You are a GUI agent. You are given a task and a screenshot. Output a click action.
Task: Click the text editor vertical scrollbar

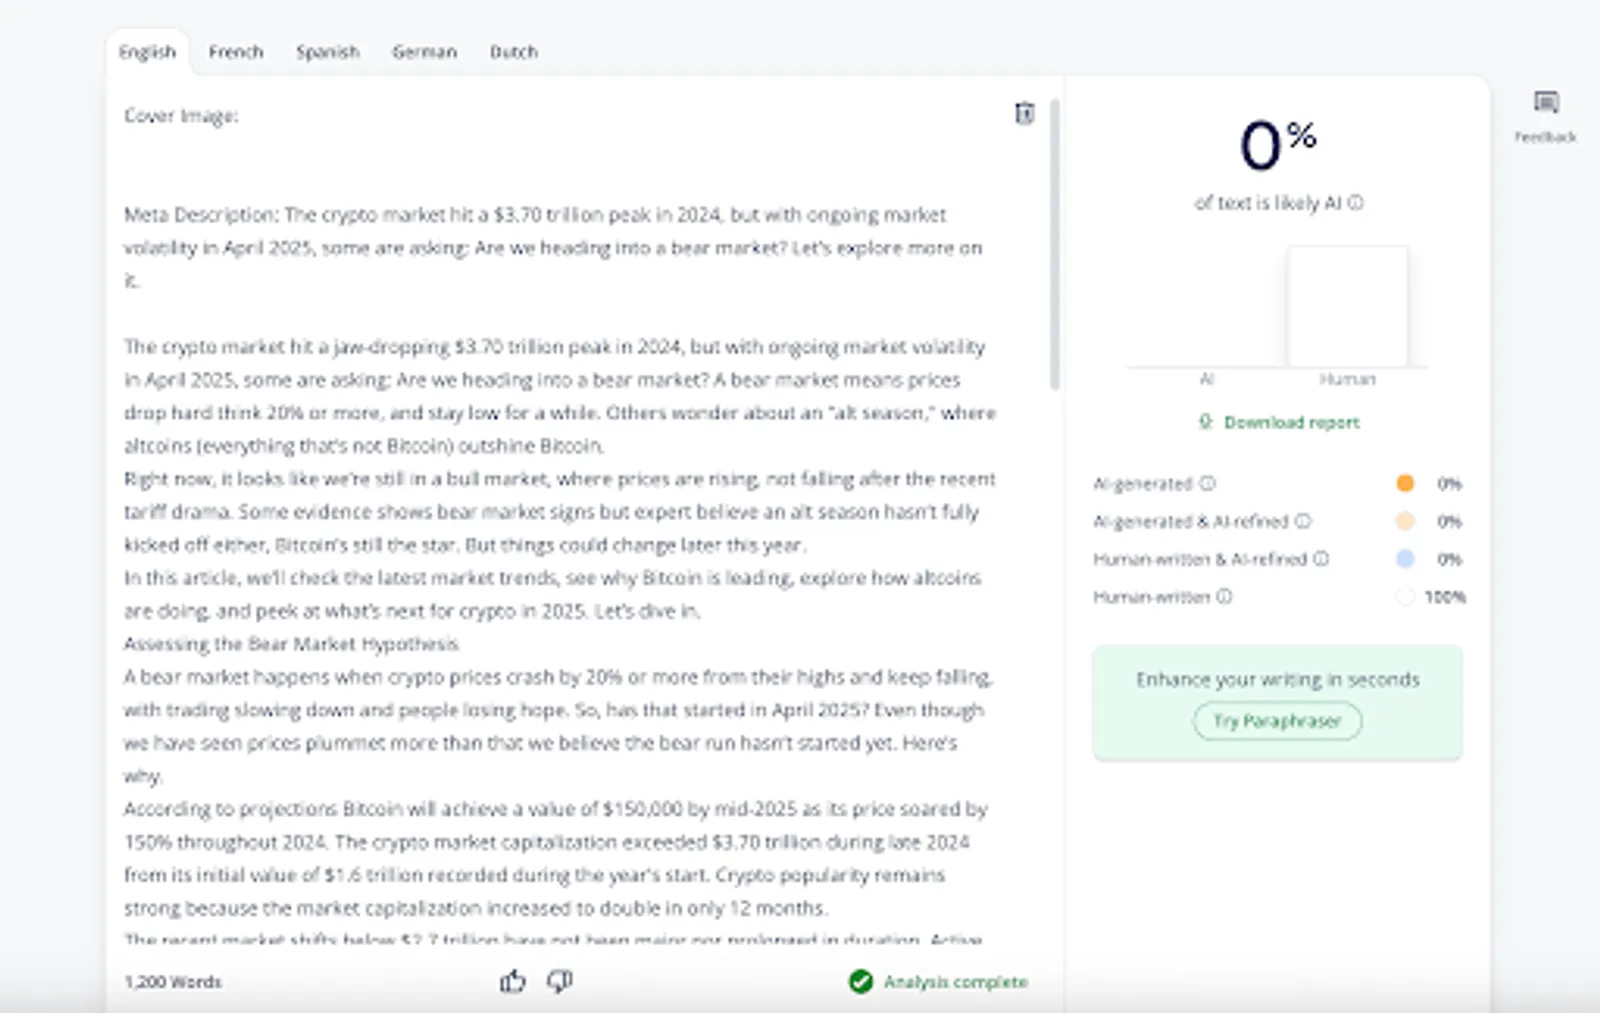coord(1054,245)
